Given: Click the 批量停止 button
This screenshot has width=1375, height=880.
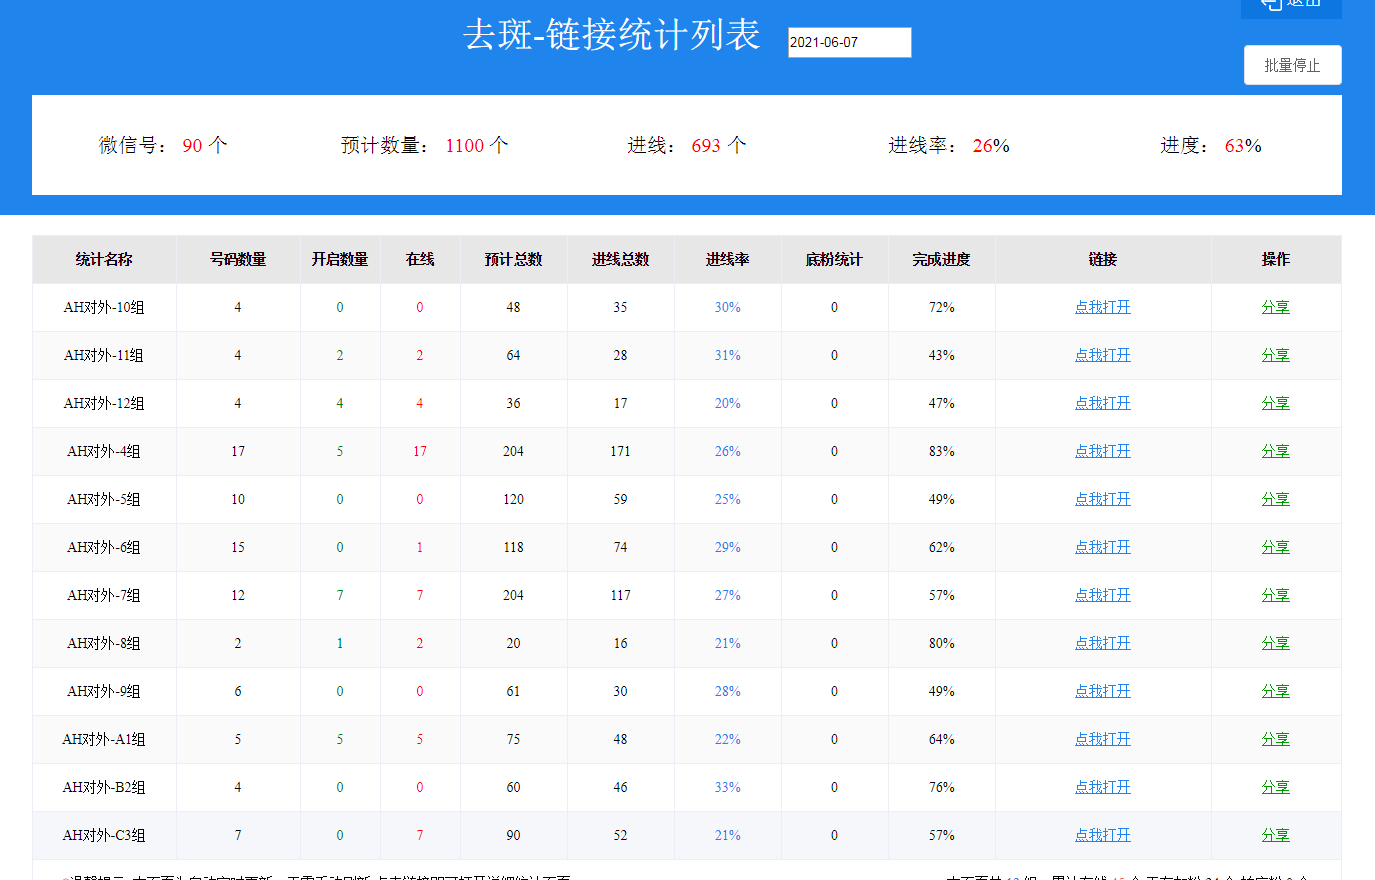Looking at the screenshot, I should pyautogui.click(x=1292, y=65).
